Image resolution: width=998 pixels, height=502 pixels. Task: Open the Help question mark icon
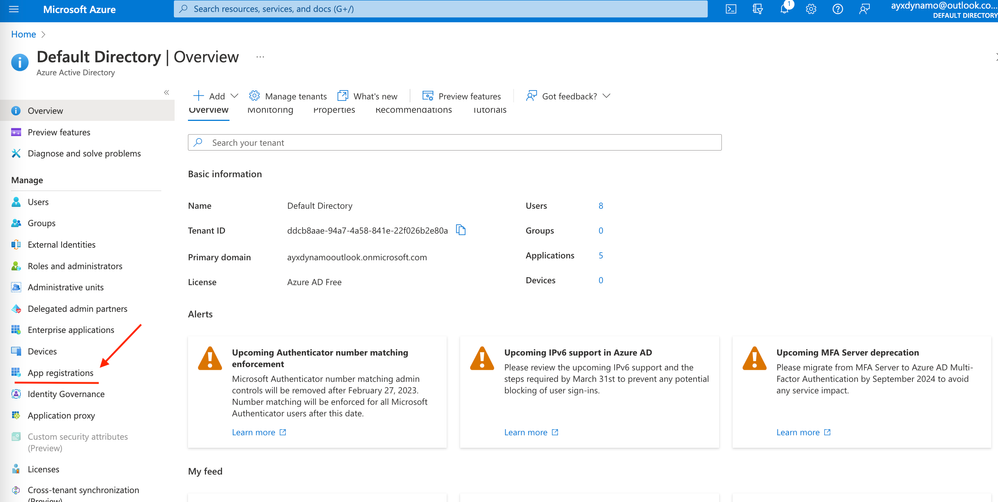[838, 9]
